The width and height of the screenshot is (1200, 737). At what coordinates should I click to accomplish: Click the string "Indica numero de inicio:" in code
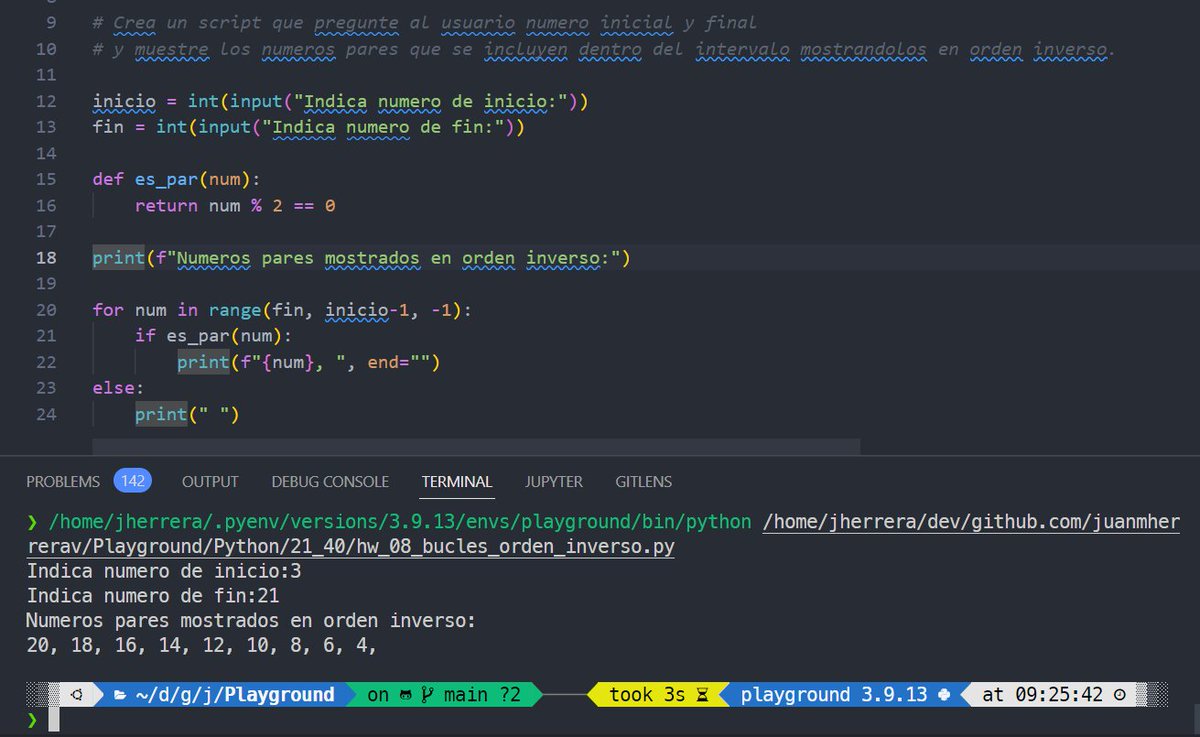pyautogui.click(x=431, y=101)
